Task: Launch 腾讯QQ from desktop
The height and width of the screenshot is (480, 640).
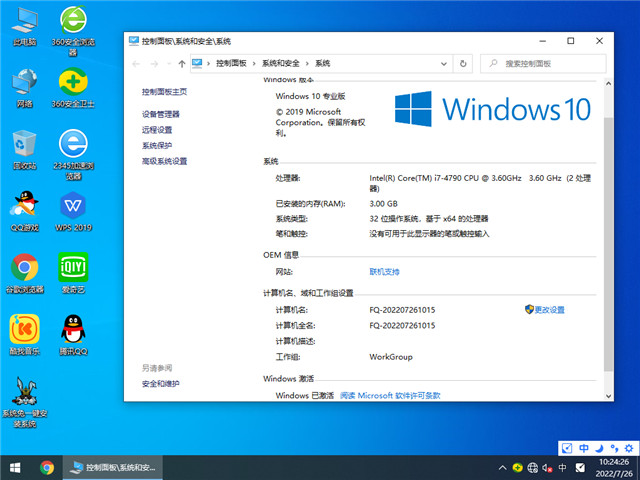Action: coord(73,335)
